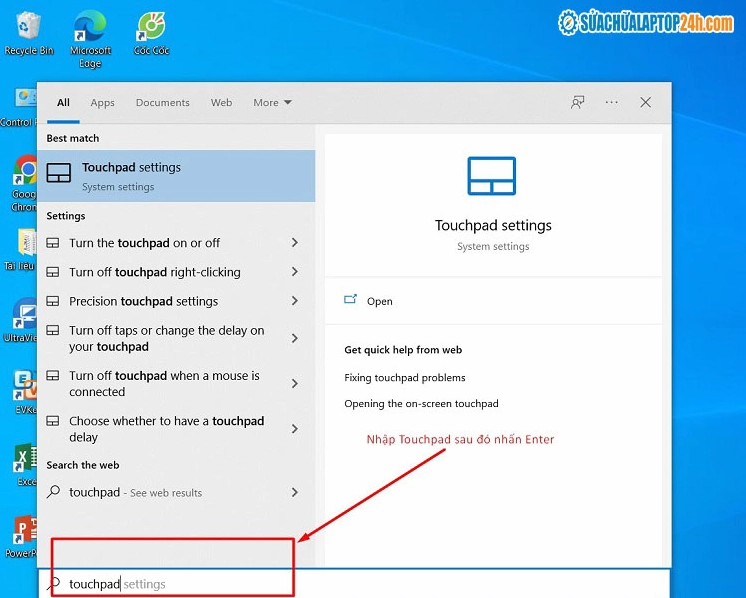746x598 pixels.
Task: Open 'Opening the on-screen touchpad' help link
Action: coord(421,403)
